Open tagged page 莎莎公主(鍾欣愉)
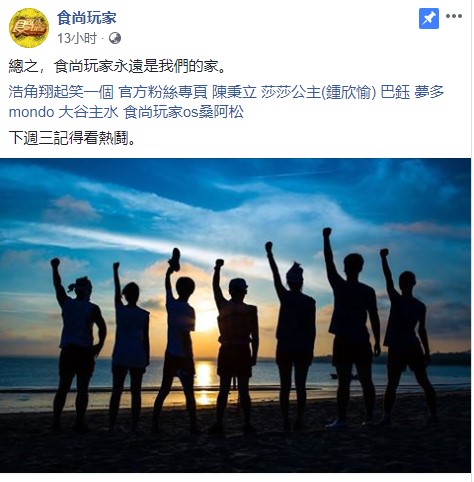Viewport: 474px width, 482px height. click(318, 92)
